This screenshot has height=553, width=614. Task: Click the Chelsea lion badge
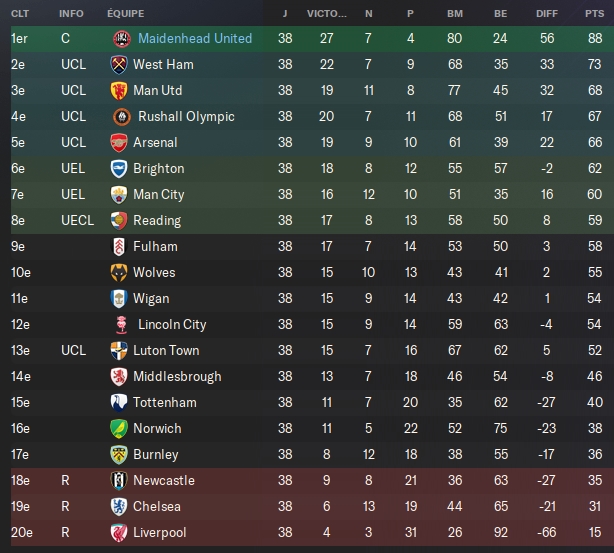(119, 507)
